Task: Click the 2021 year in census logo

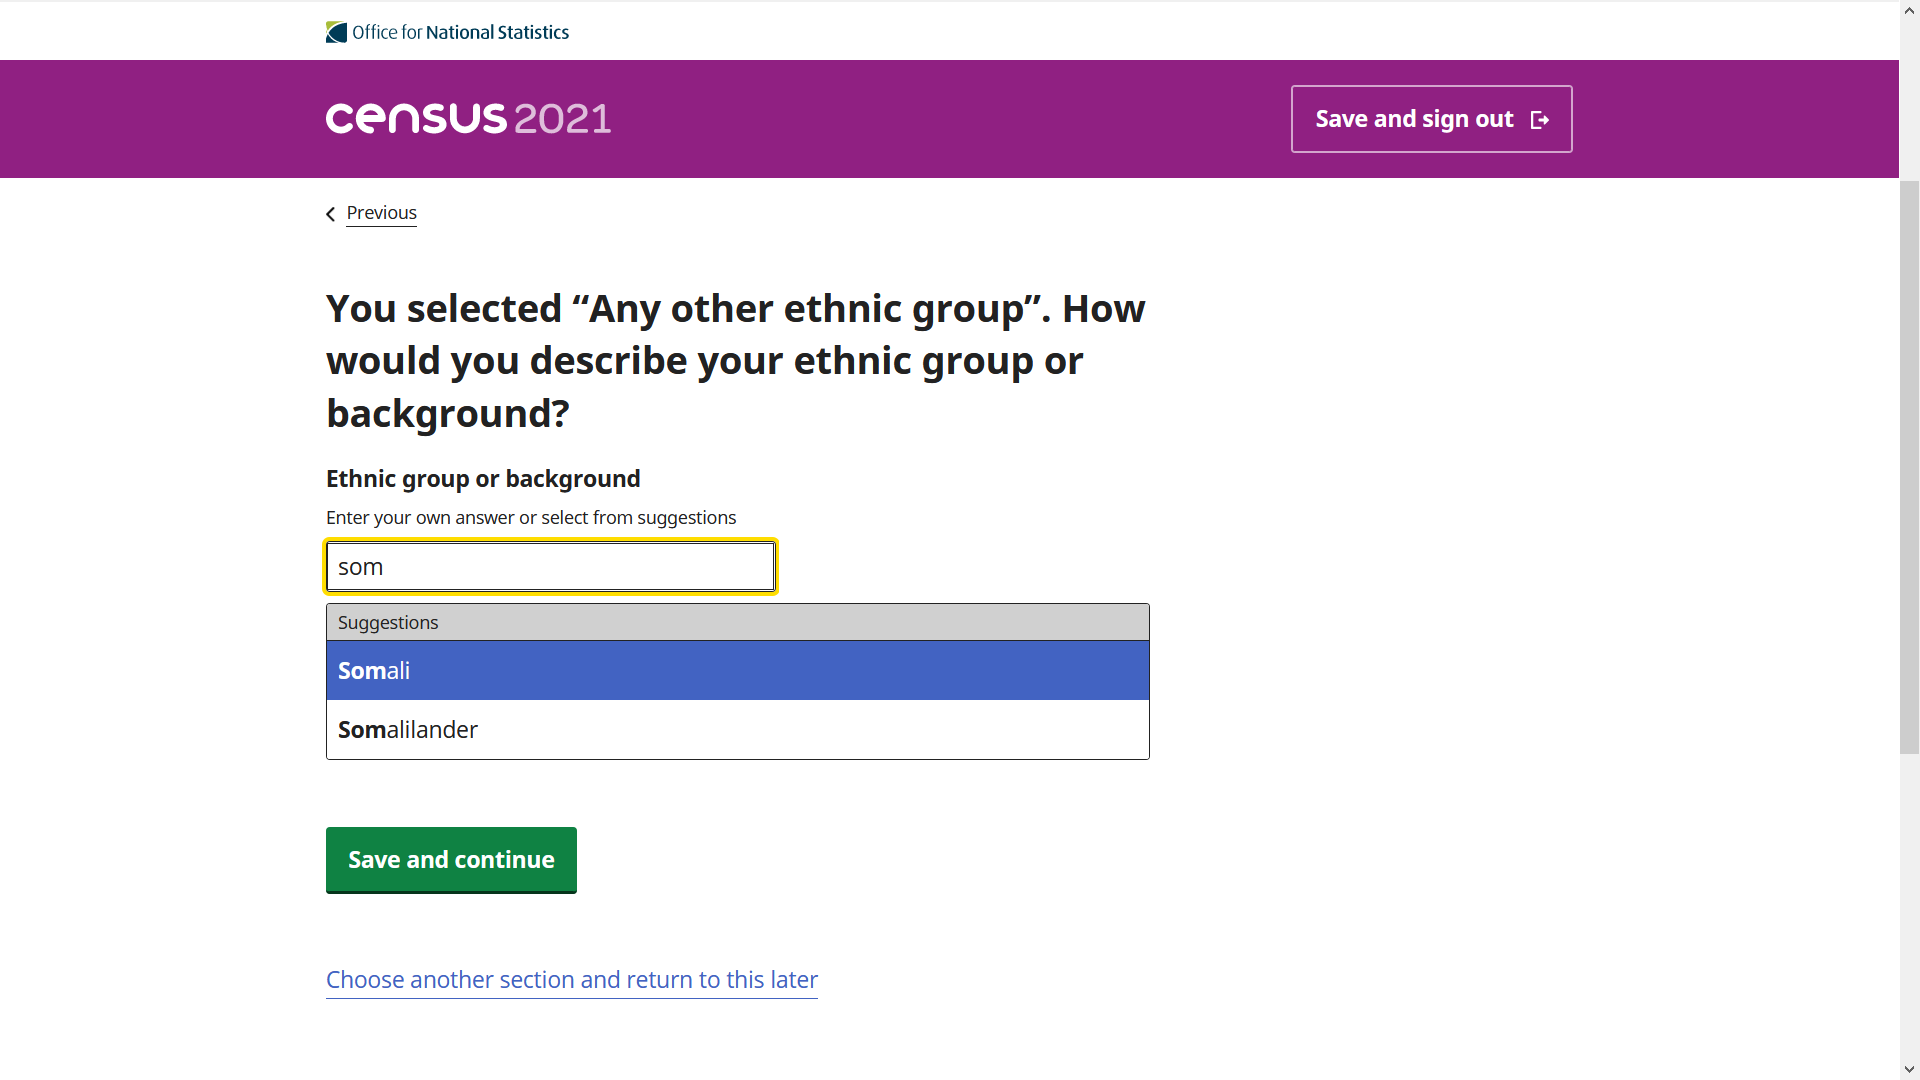Action: 562,119
